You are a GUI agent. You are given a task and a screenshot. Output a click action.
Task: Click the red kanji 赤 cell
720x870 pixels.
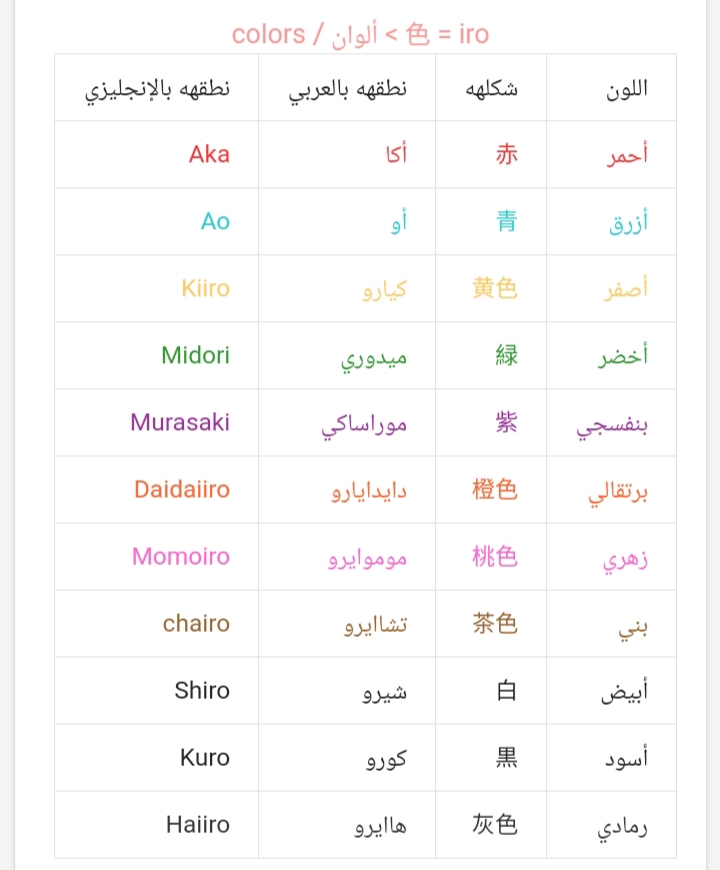507,154
